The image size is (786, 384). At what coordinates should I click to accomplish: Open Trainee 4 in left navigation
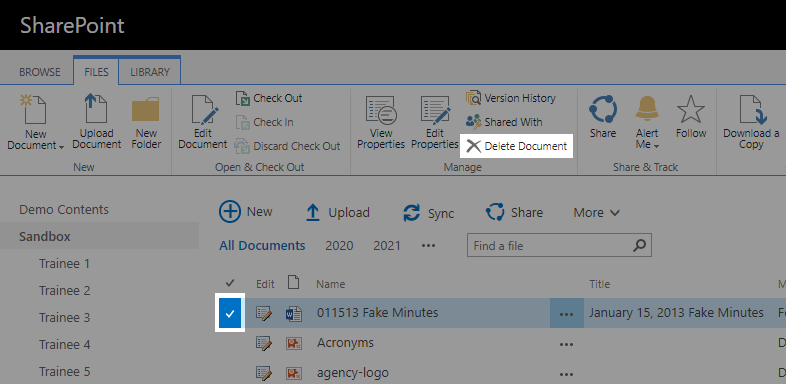pyautogui.click(x=65, y=345)
